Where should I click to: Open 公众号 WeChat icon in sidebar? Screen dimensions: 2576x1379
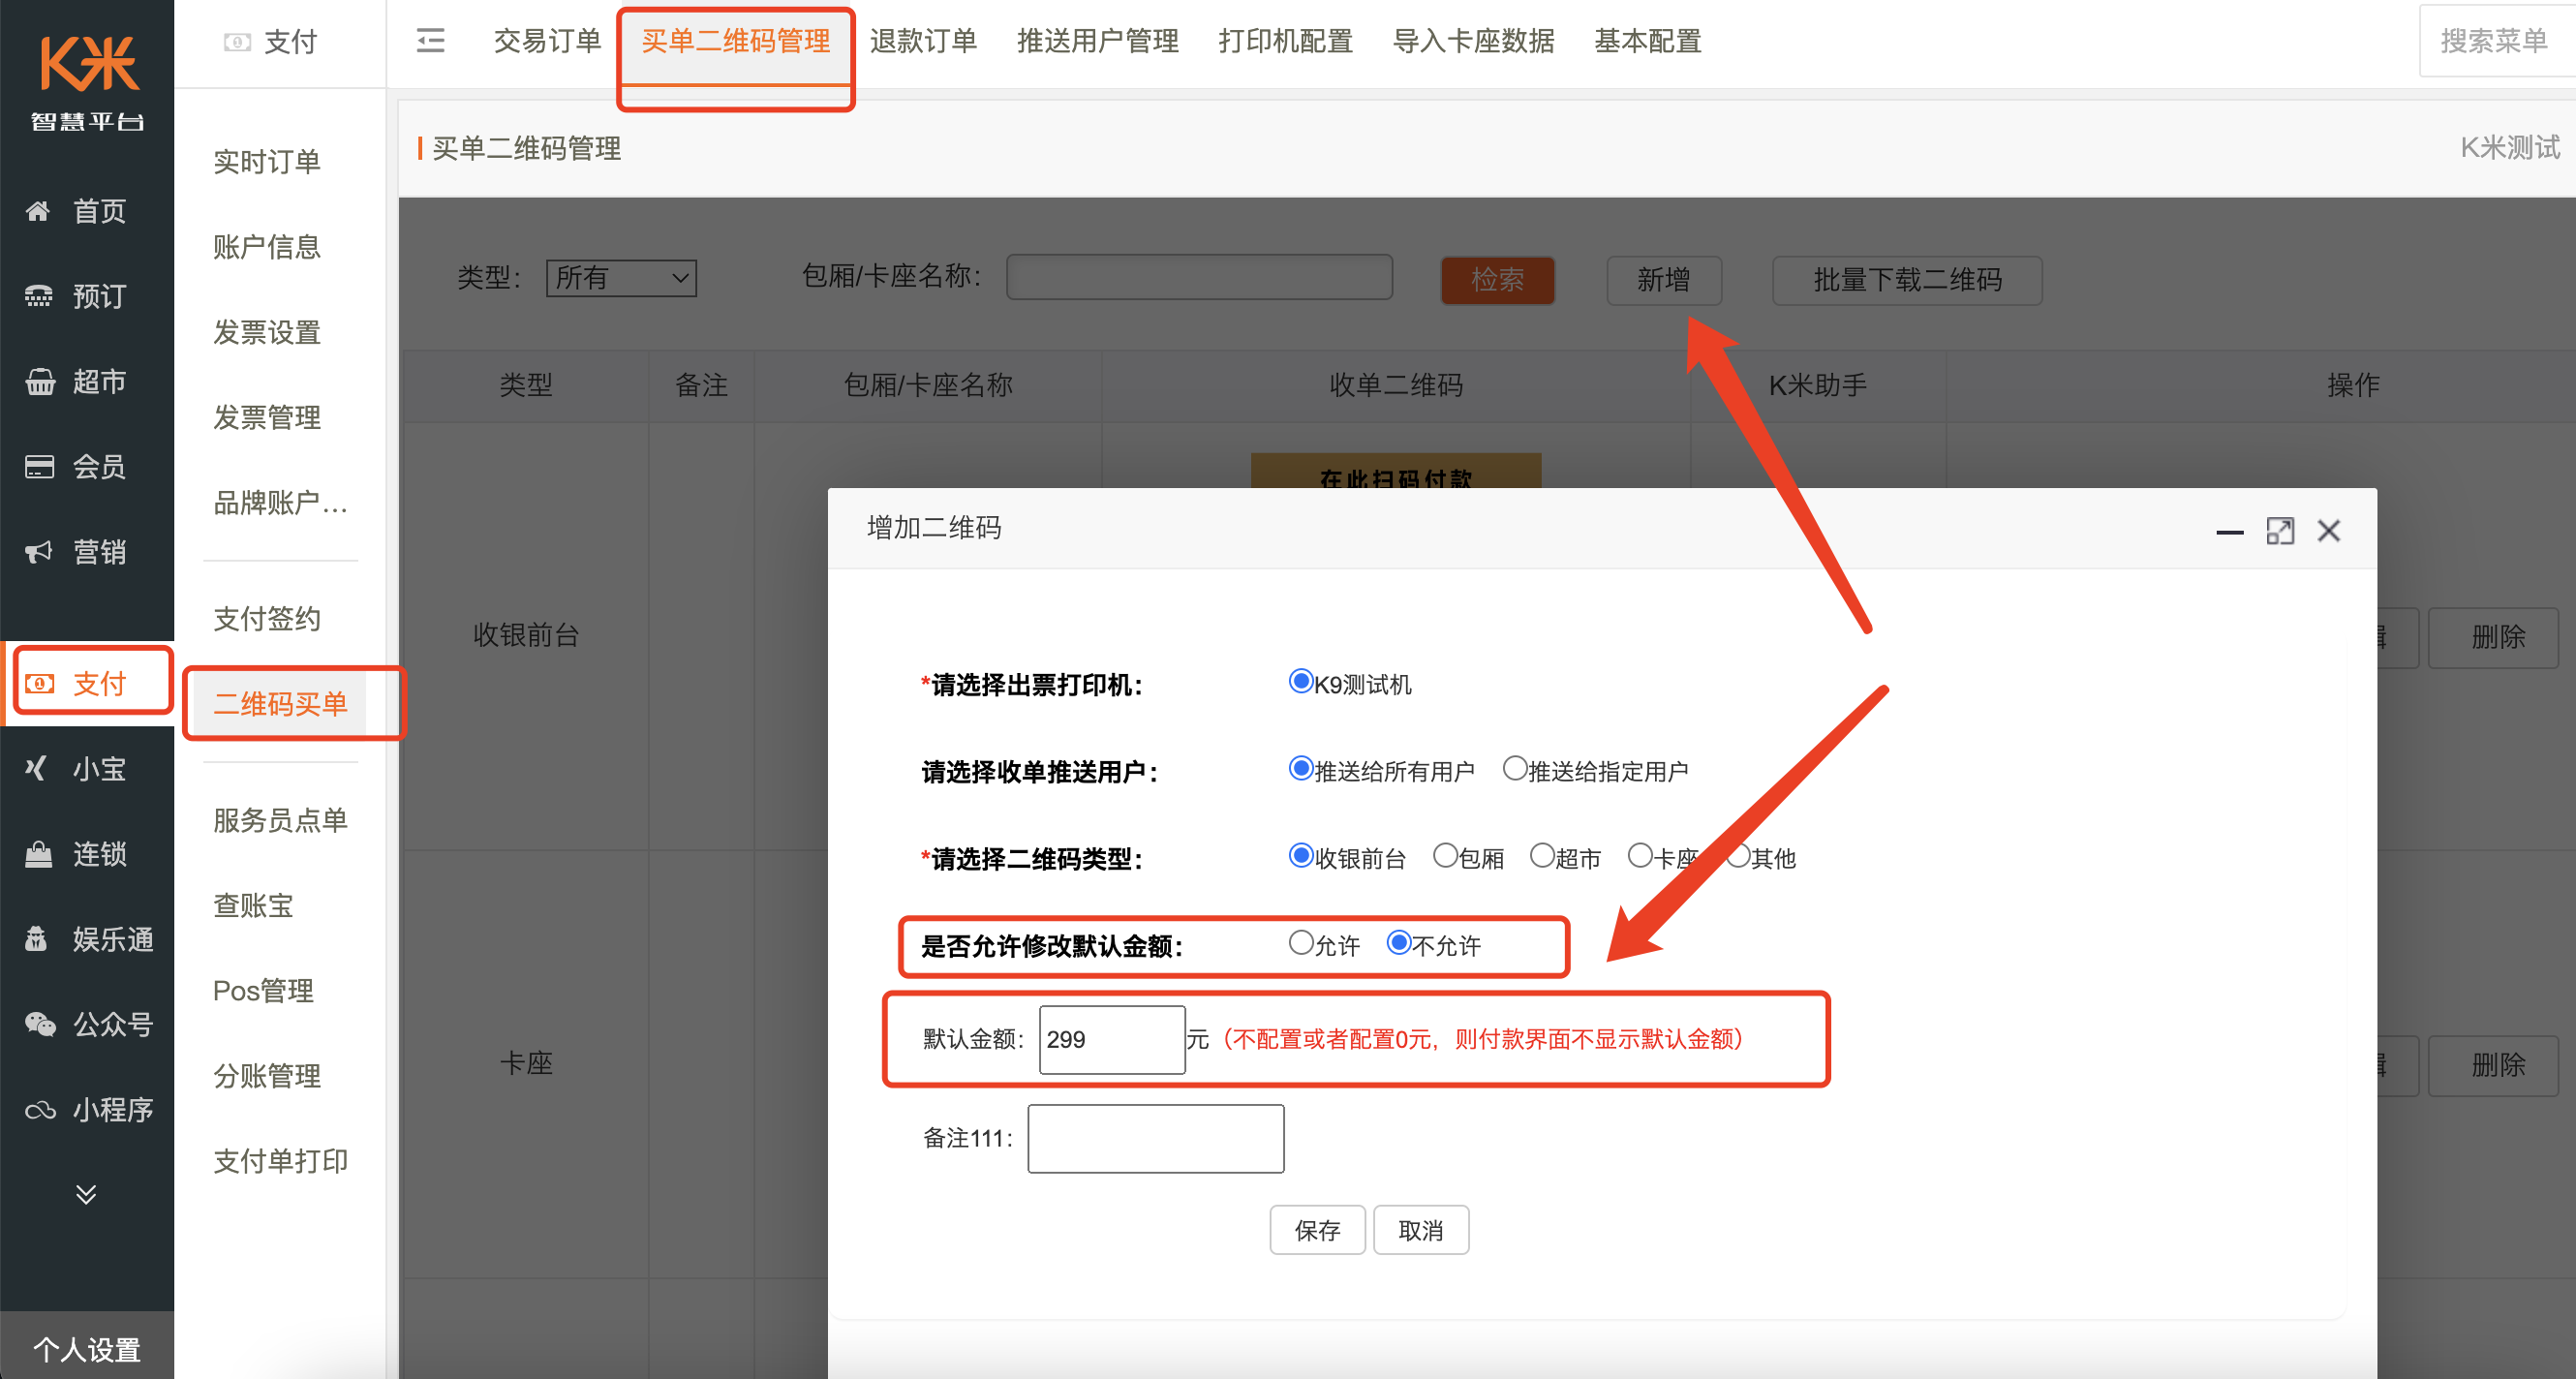pos(39,1024)
